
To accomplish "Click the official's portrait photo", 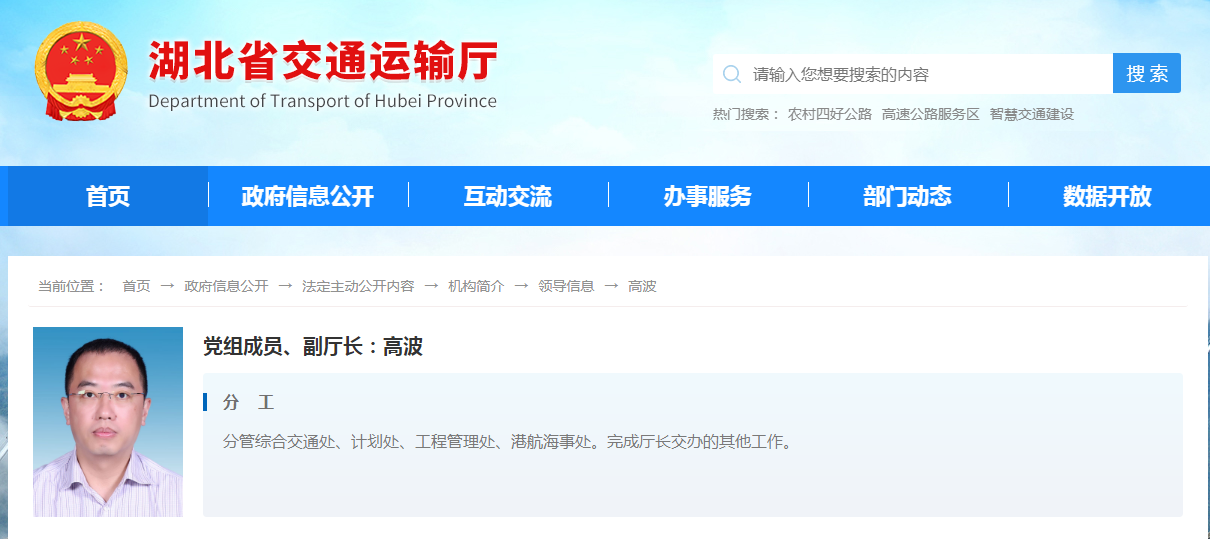I will [108, 422].
